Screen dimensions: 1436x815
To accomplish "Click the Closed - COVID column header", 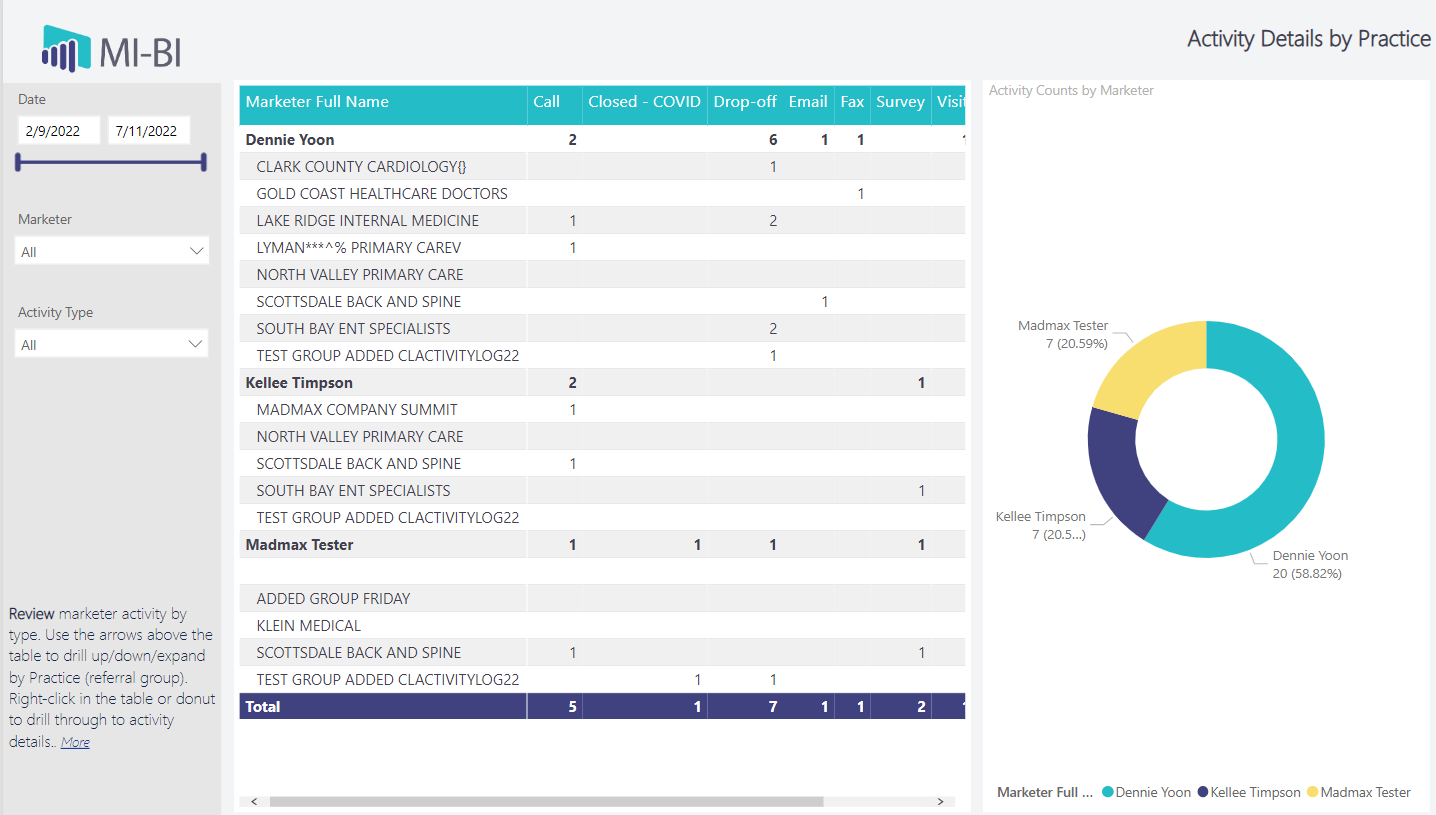I will tap(644, 102).
